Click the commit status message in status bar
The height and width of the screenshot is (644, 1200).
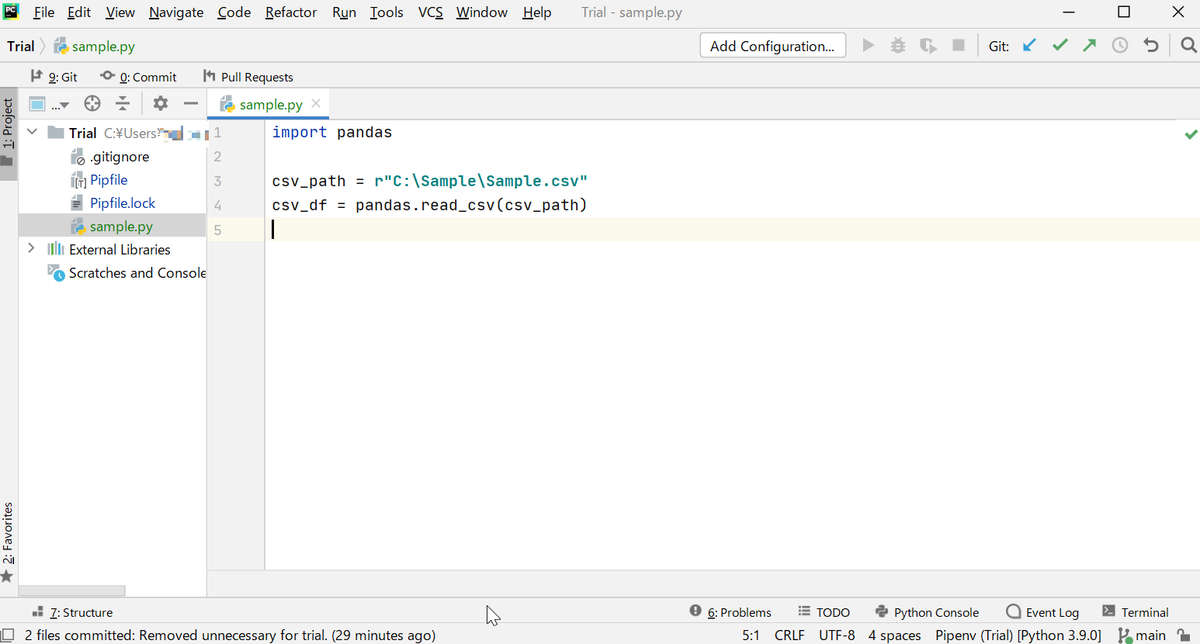[x=229, y=635]
